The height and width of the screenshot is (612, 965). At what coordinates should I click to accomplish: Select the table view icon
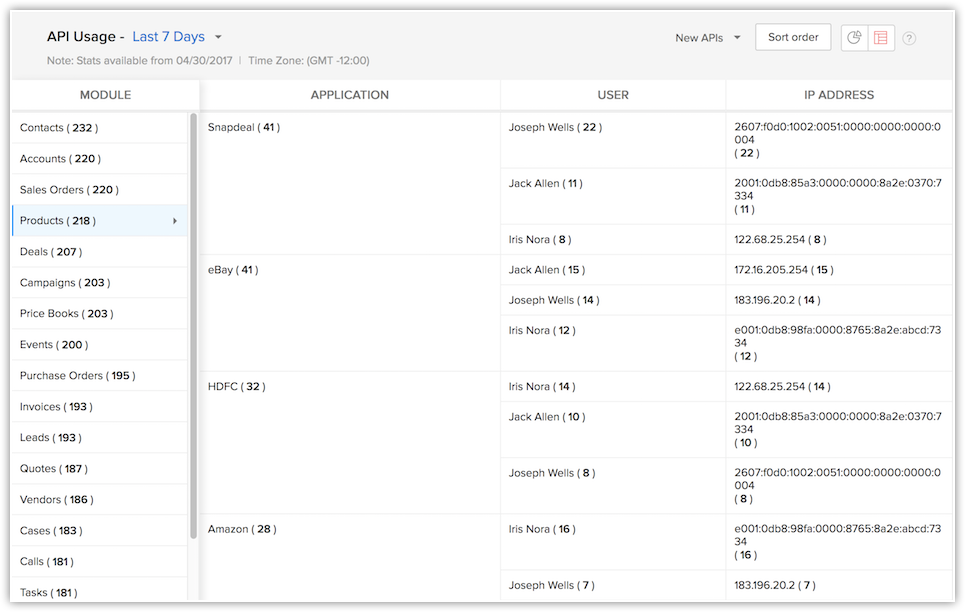pos(880,38)
